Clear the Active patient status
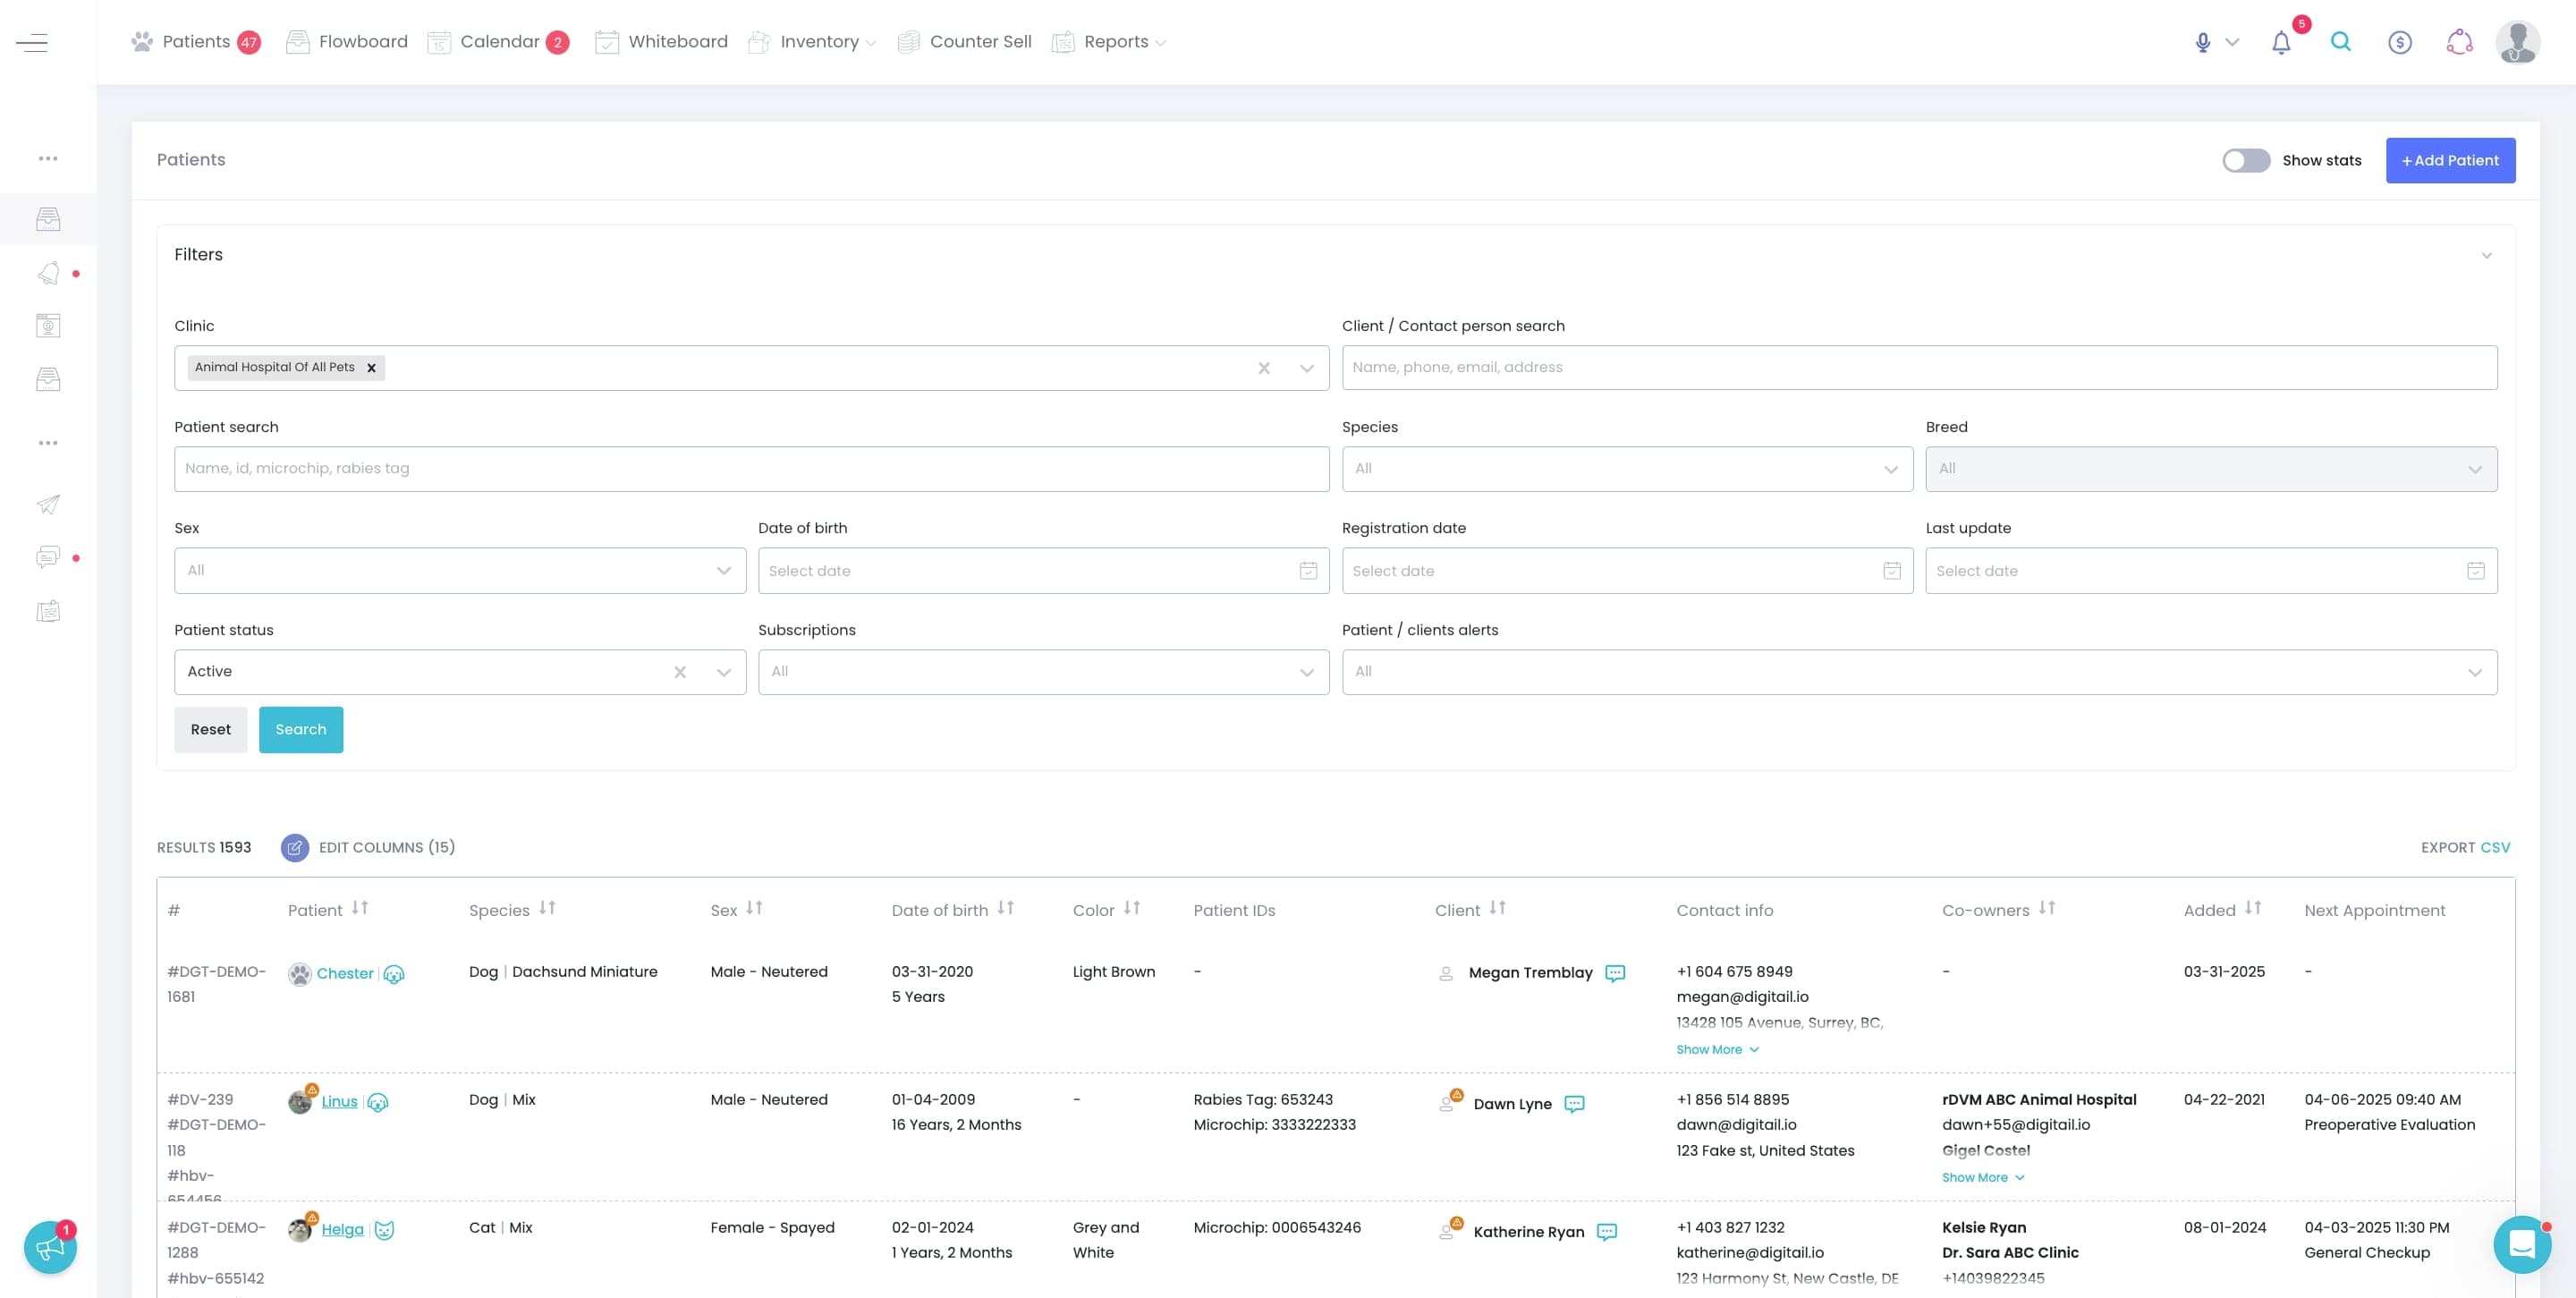Viewport: 2576px width, 1298px height. click(x=679, y=673)
